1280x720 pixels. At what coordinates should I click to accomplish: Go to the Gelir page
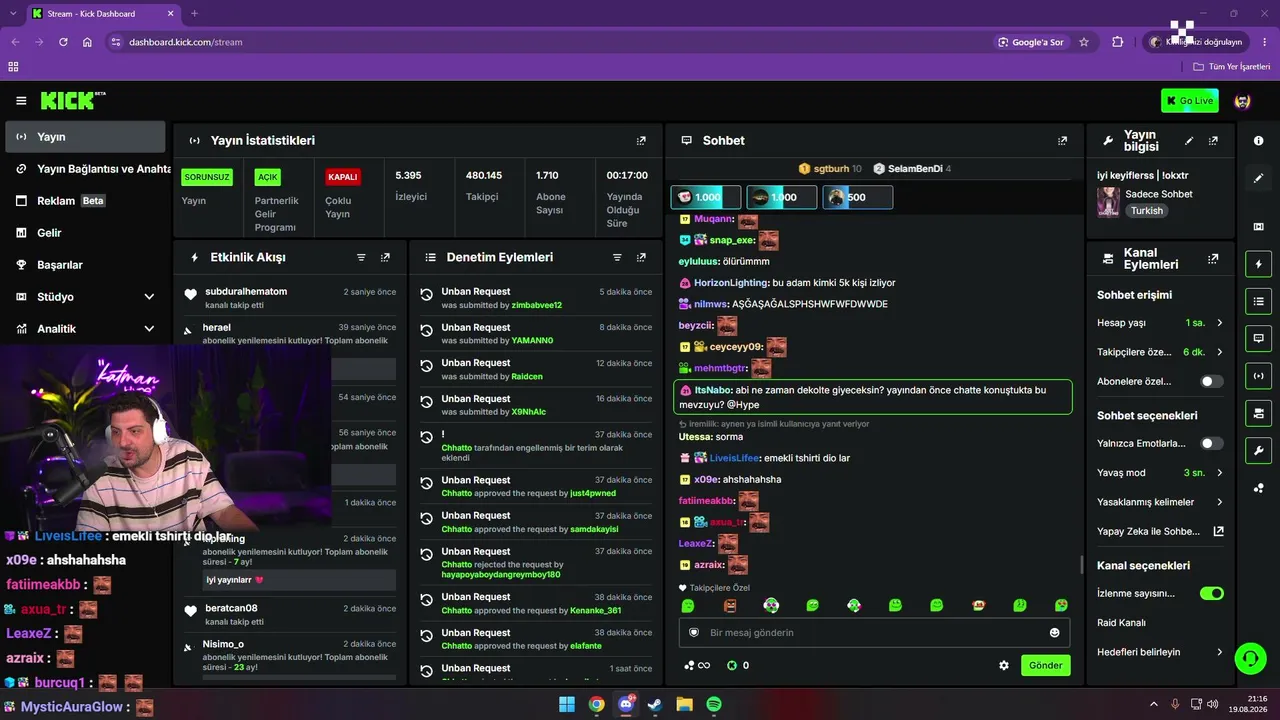coord(85,233)
